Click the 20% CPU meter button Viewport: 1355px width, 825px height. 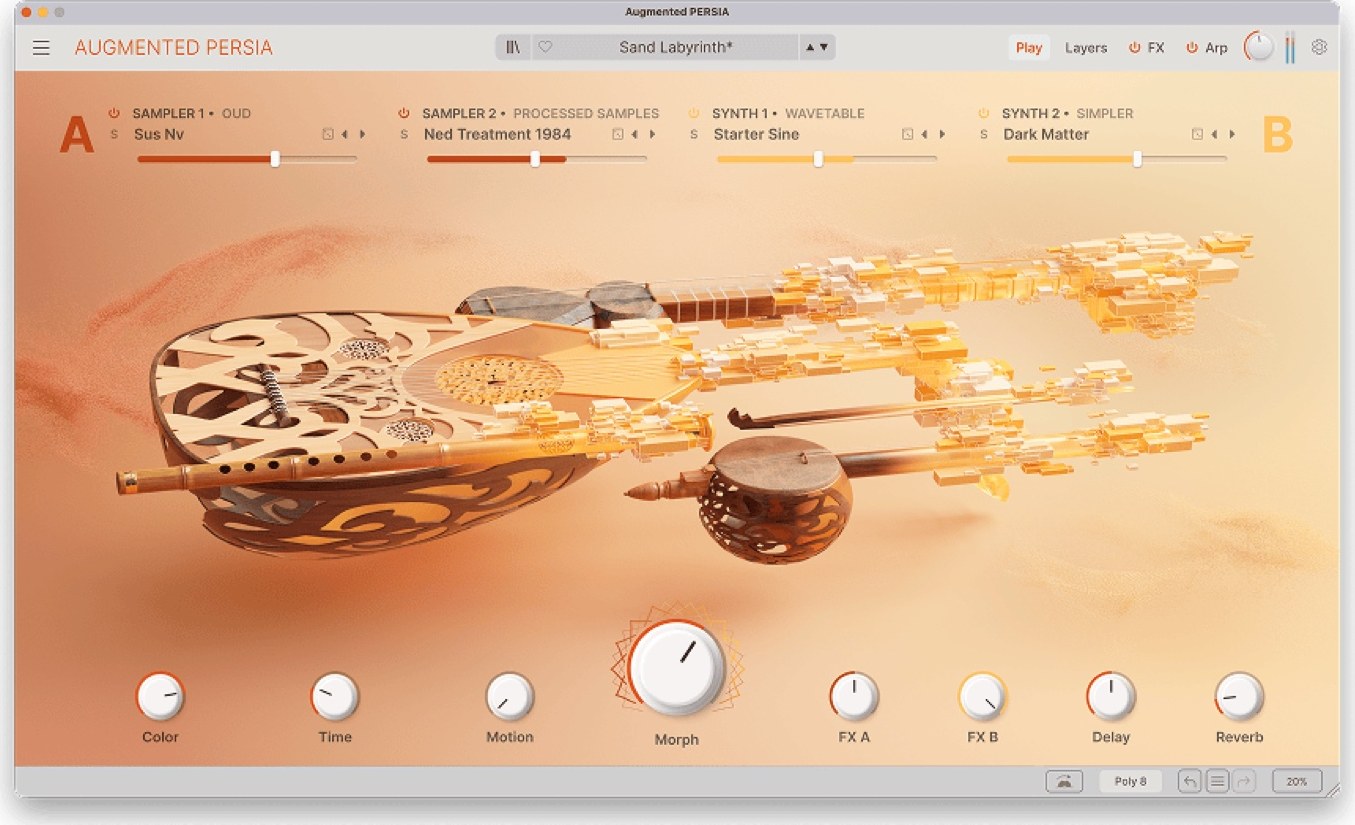[1297, 781]
